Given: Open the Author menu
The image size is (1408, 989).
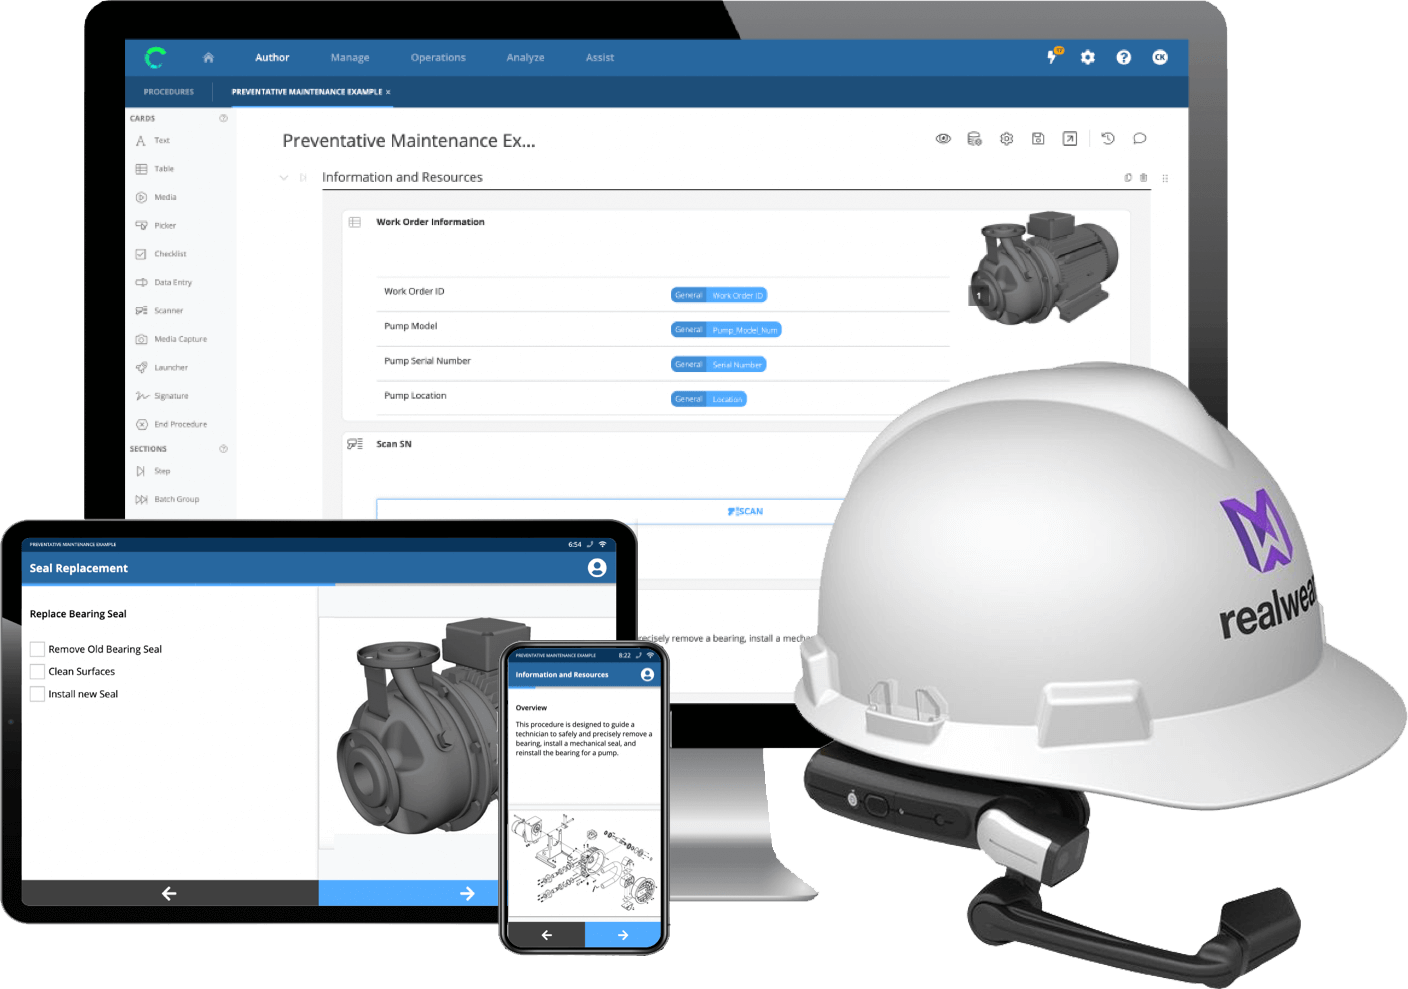Looking at the screenshot, I should click(272, 58).
